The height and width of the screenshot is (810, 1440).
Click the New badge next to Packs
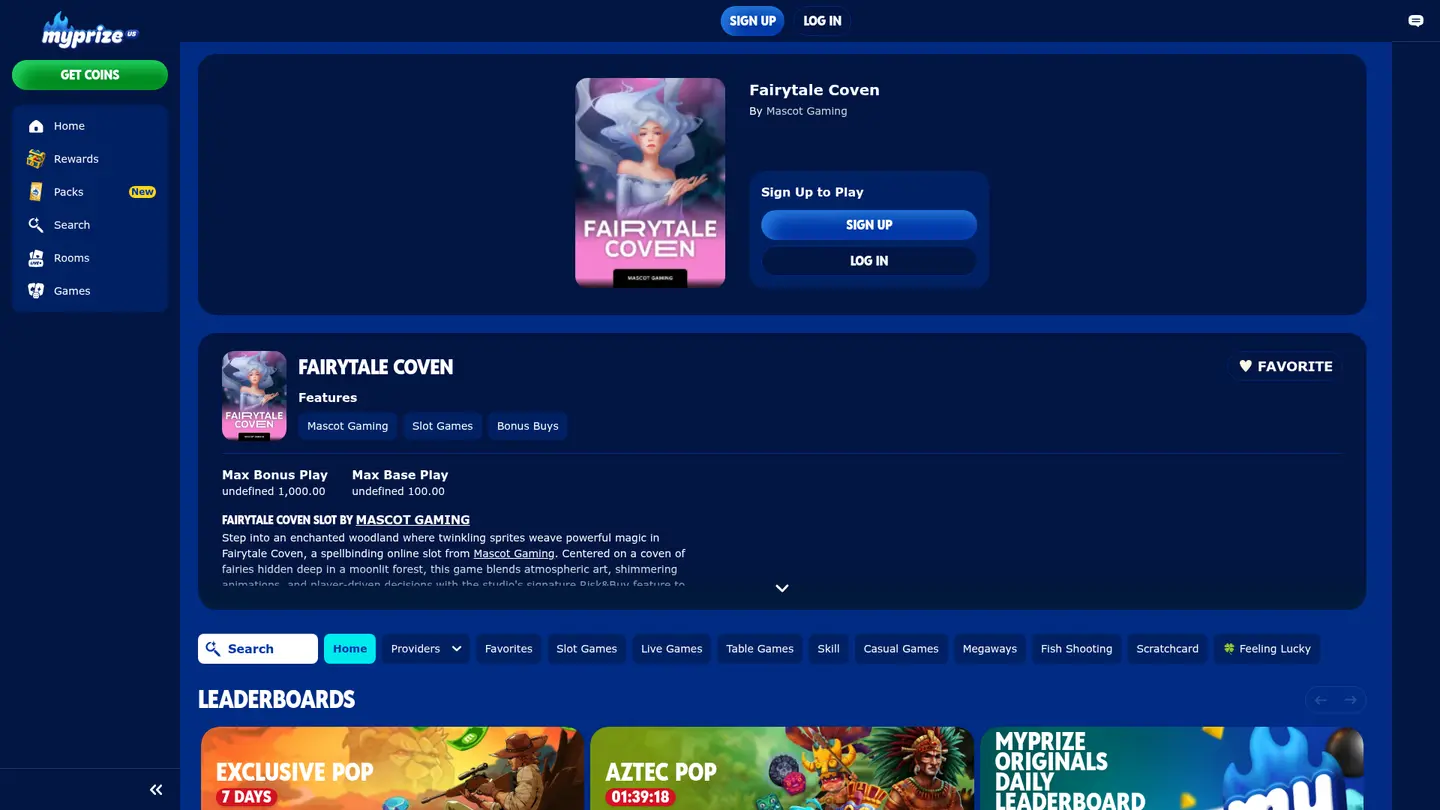(x=142, y=192)
